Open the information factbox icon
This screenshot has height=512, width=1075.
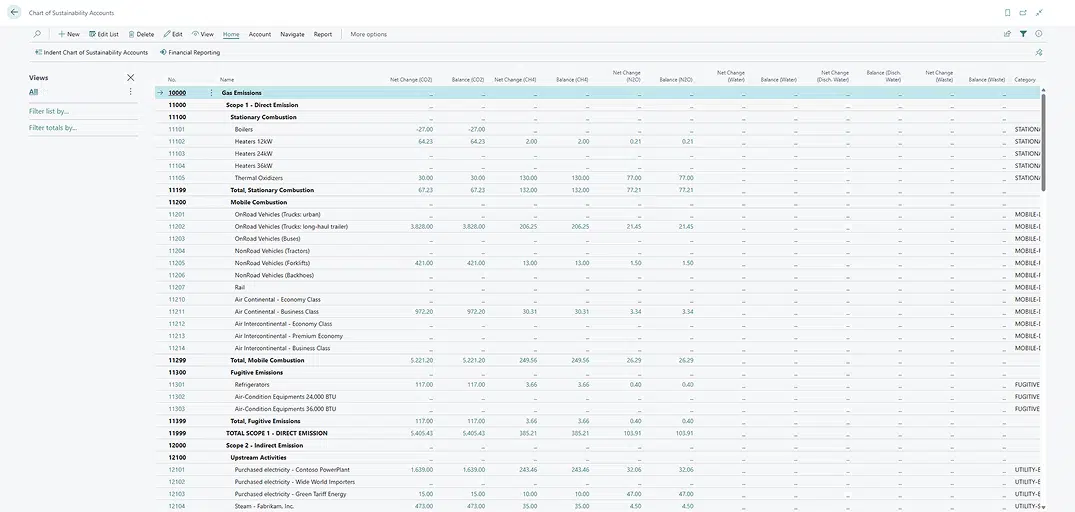[1039, 34]
